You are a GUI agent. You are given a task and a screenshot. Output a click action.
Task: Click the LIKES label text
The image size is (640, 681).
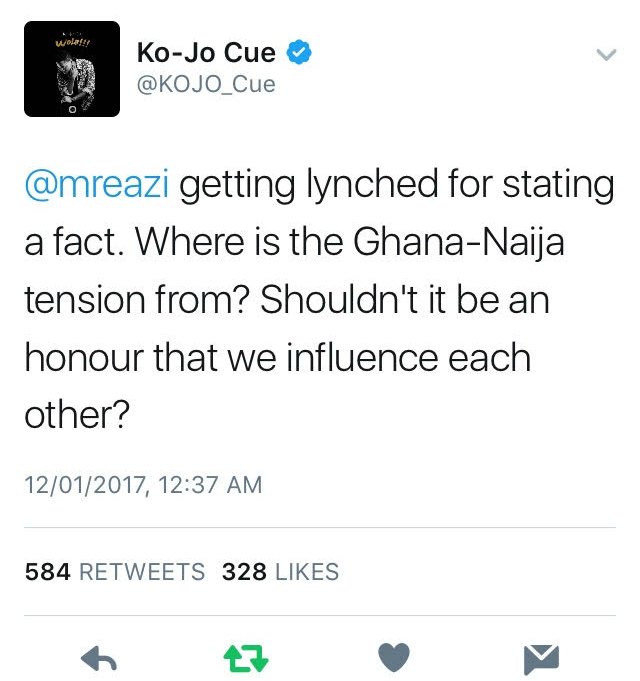coord(307,572)
